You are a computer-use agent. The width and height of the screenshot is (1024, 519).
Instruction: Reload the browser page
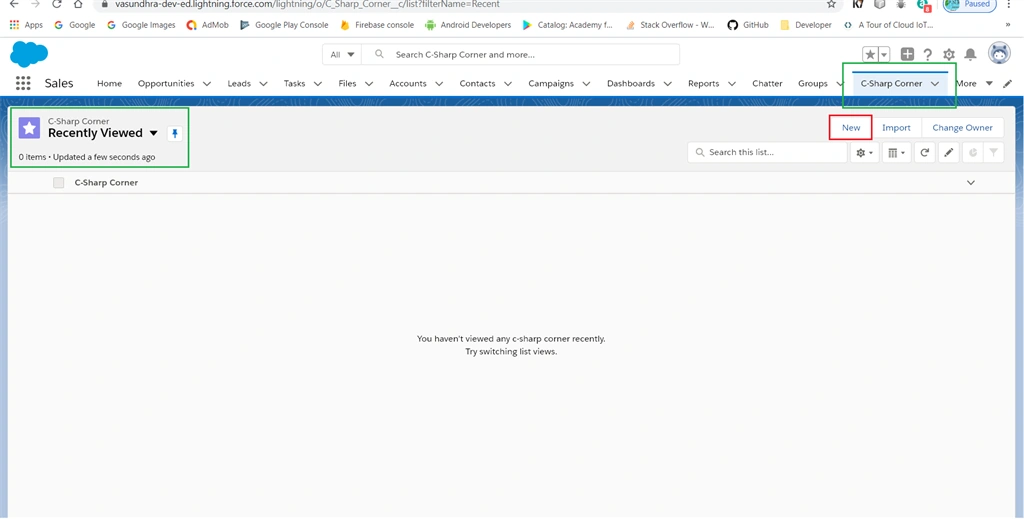[x=57, y=4]
